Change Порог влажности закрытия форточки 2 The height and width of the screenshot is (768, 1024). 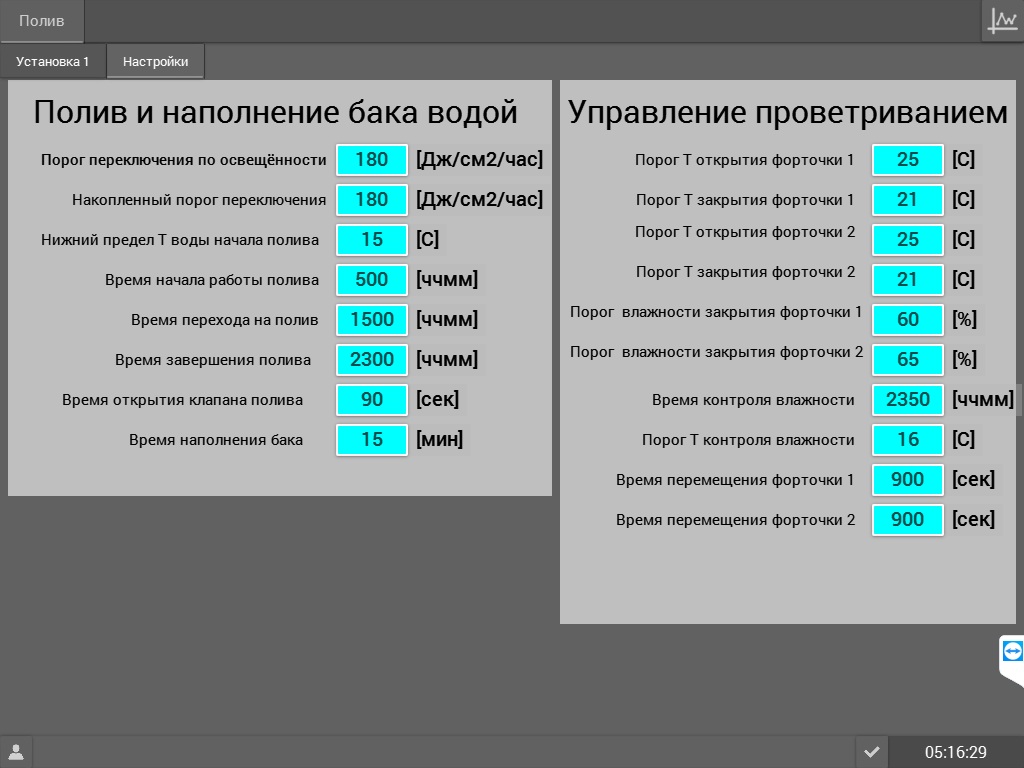tap(907, 360)
